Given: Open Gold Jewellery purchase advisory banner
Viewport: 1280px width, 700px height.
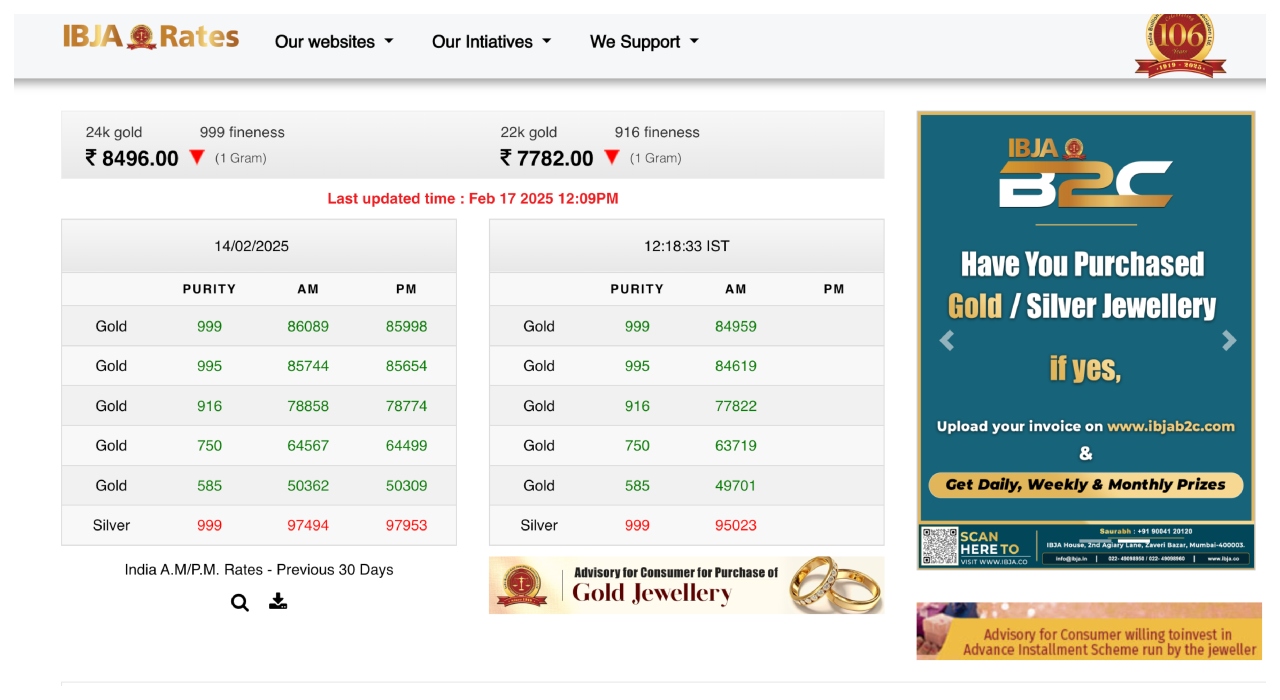Looking at the screenshot, I should [686, 585].
